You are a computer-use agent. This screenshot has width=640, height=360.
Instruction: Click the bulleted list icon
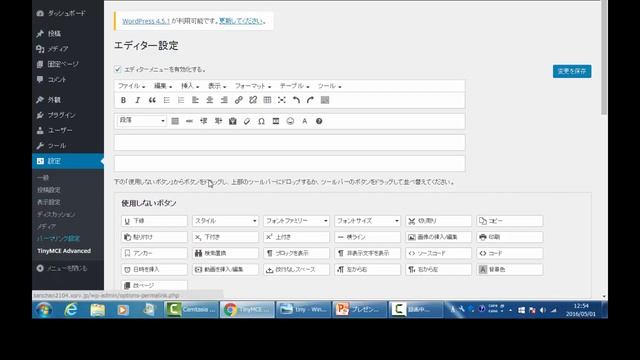tap(167, 100)
